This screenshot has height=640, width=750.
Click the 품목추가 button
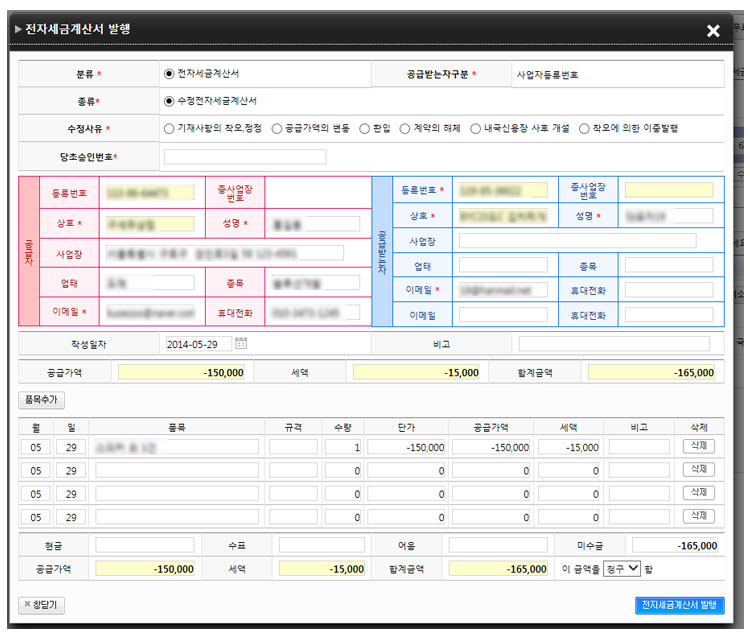[41, 400]
